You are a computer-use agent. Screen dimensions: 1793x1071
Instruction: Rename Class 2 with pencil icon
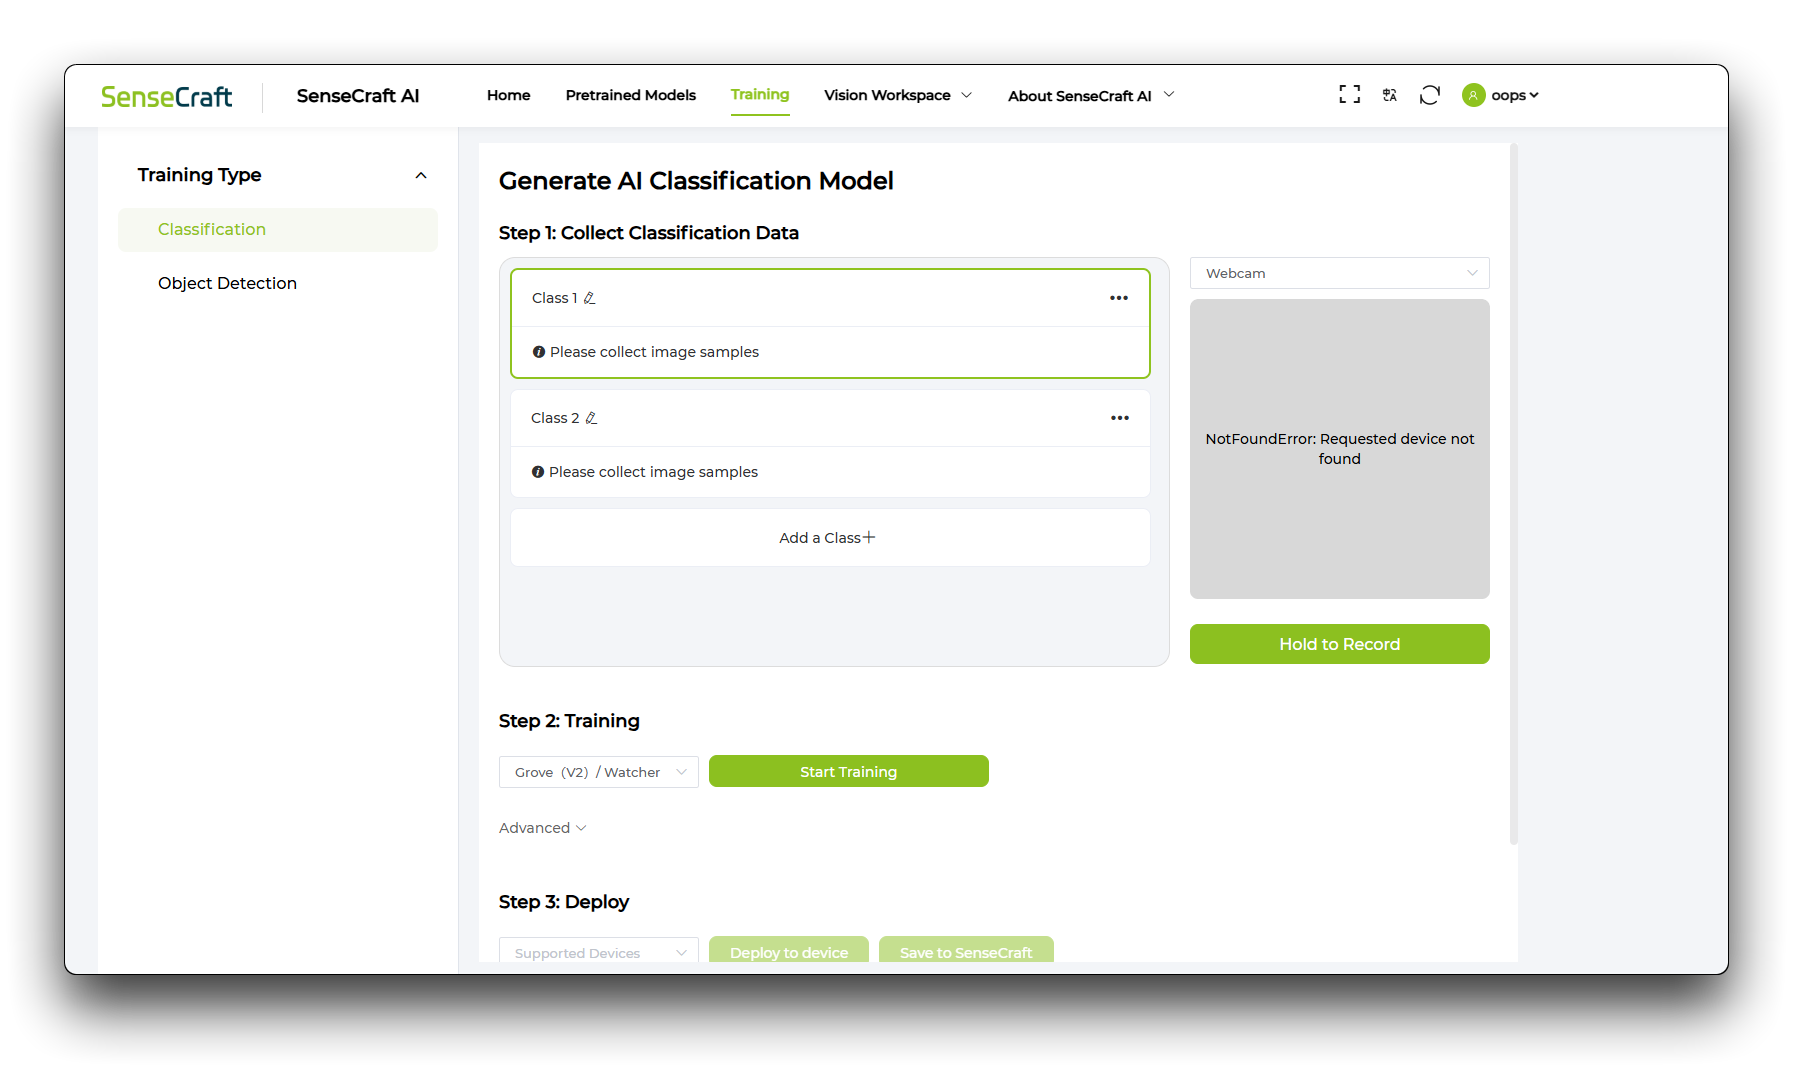591,418
